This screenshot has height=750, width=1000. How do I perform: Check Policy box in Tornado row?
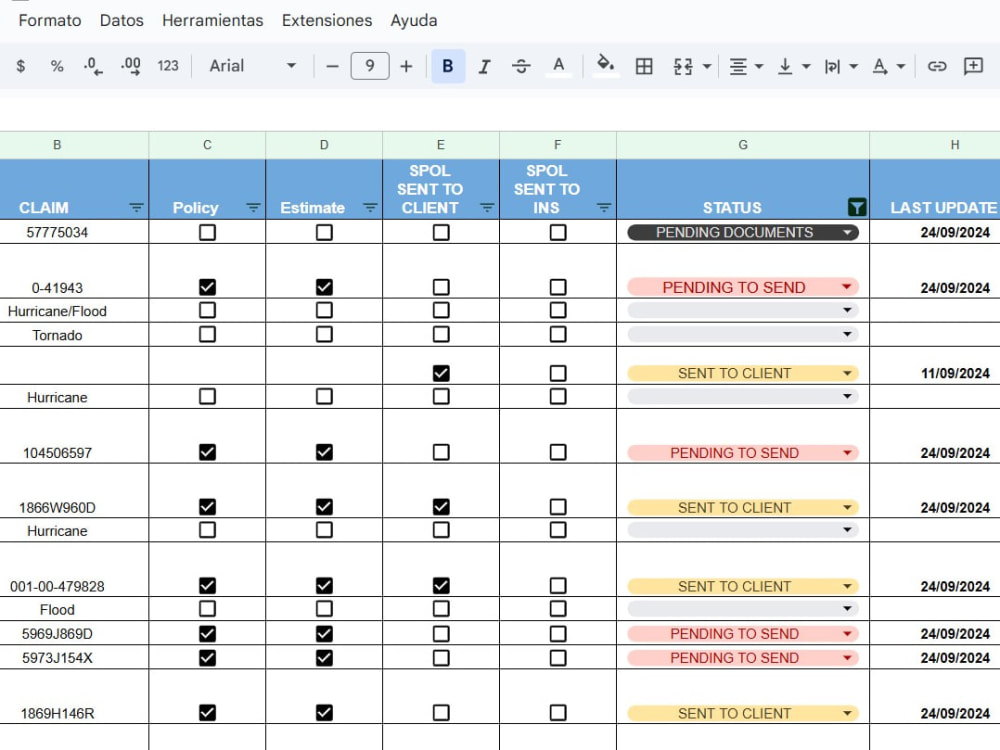tap(207, 334)
